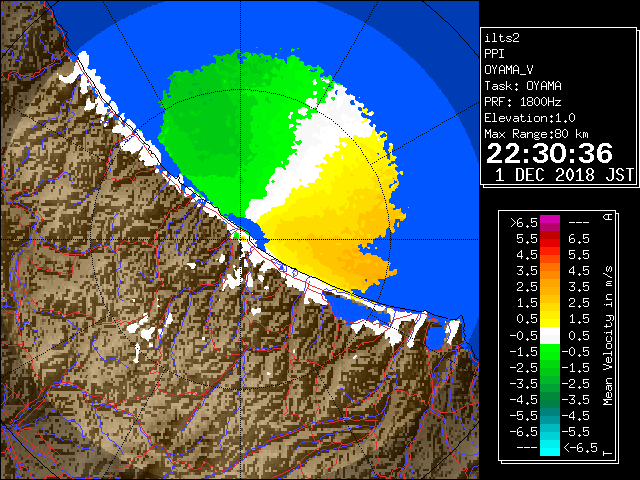640x480 pixels.
Task: Click the radar site at range ring center
Action: tap(240, 239)
